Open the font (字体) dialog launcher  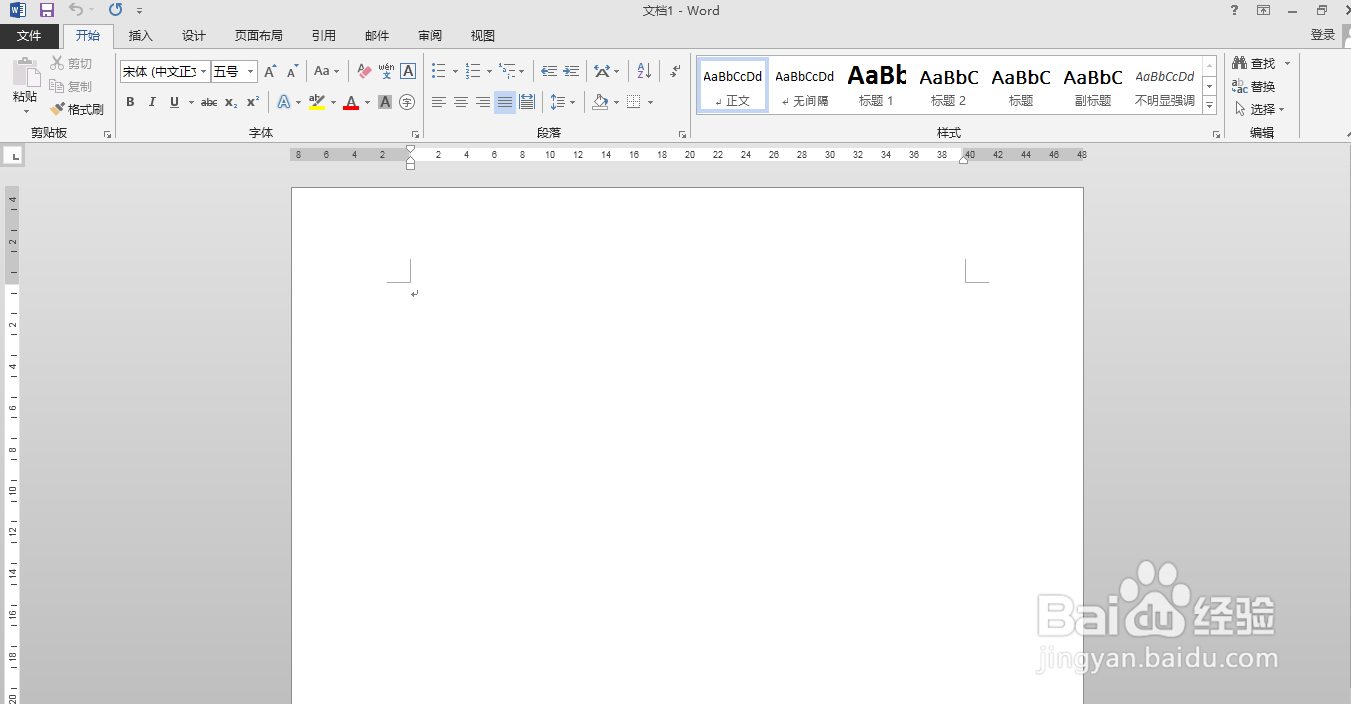[x=415, y=134]
